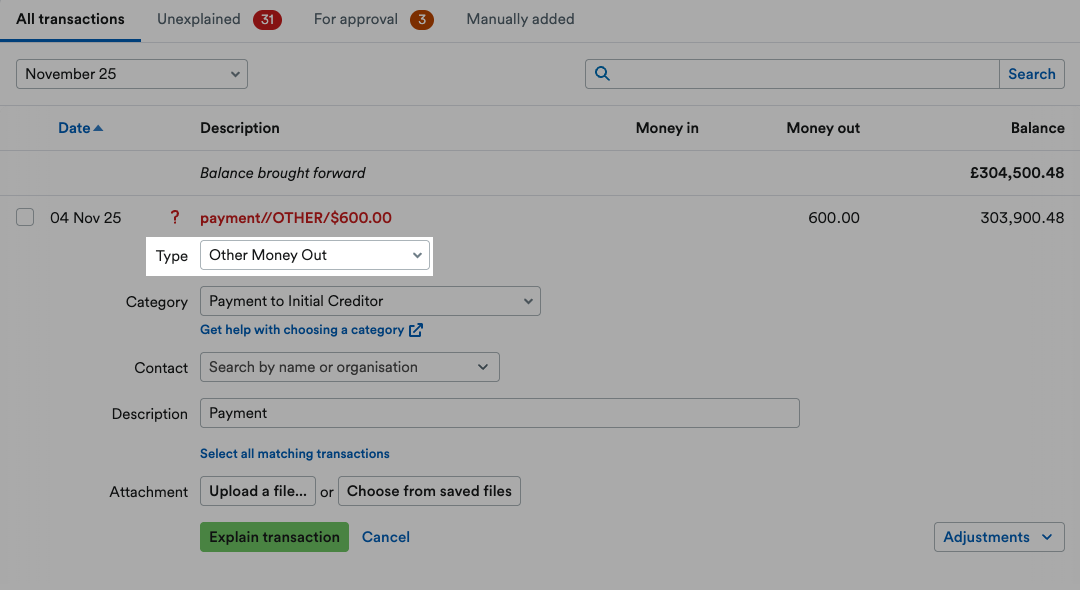Click the red 31 unexplained count badge
This screenshot has height=590, width=1080.
pyautogui.click(x=267, y=19)
